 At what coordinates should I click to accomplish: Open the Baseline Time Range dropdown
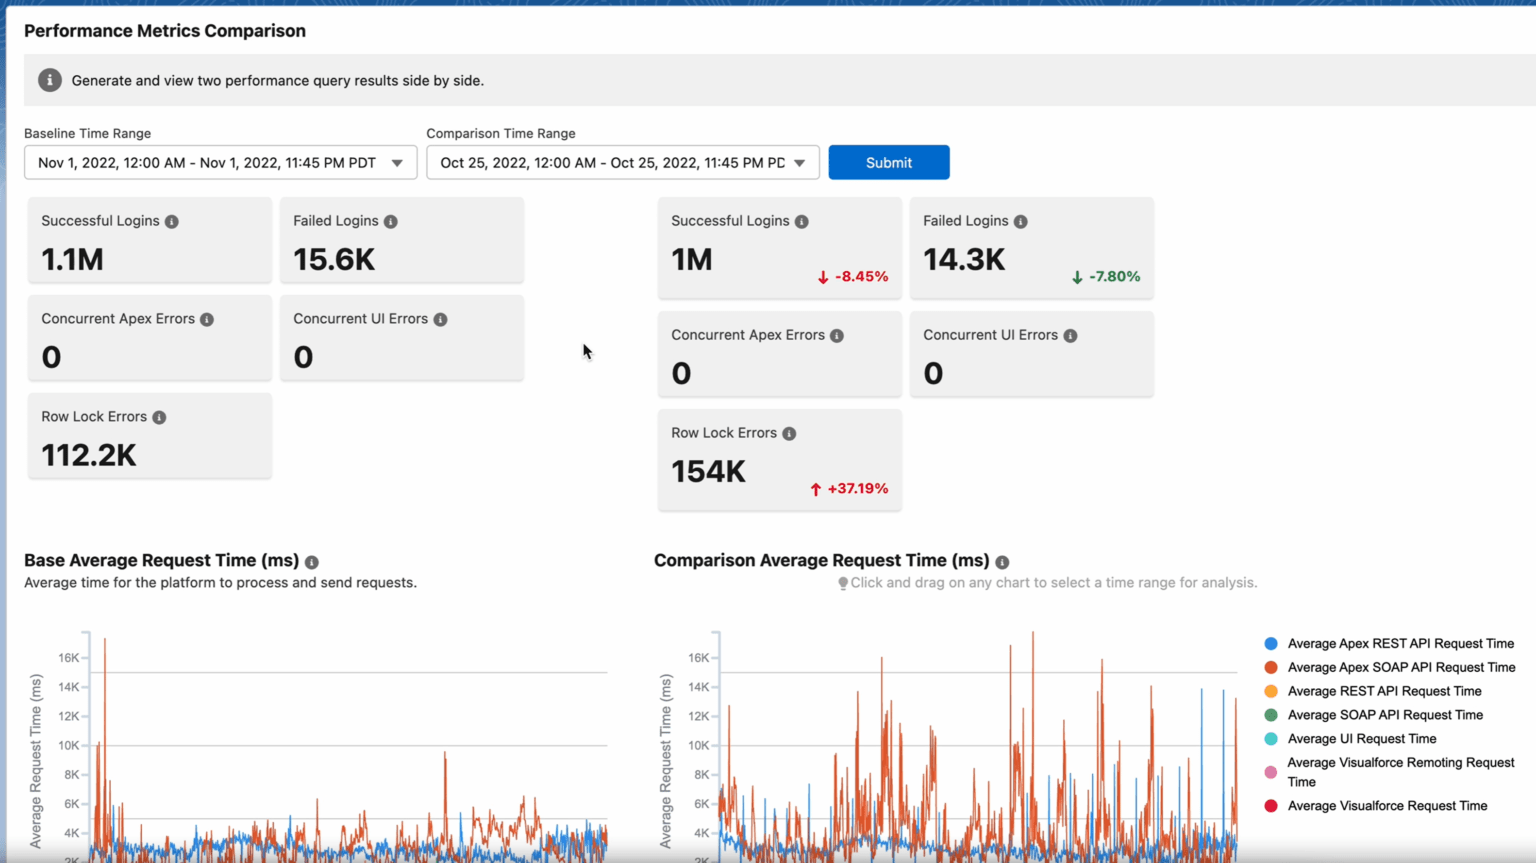(x=220, y=163)
